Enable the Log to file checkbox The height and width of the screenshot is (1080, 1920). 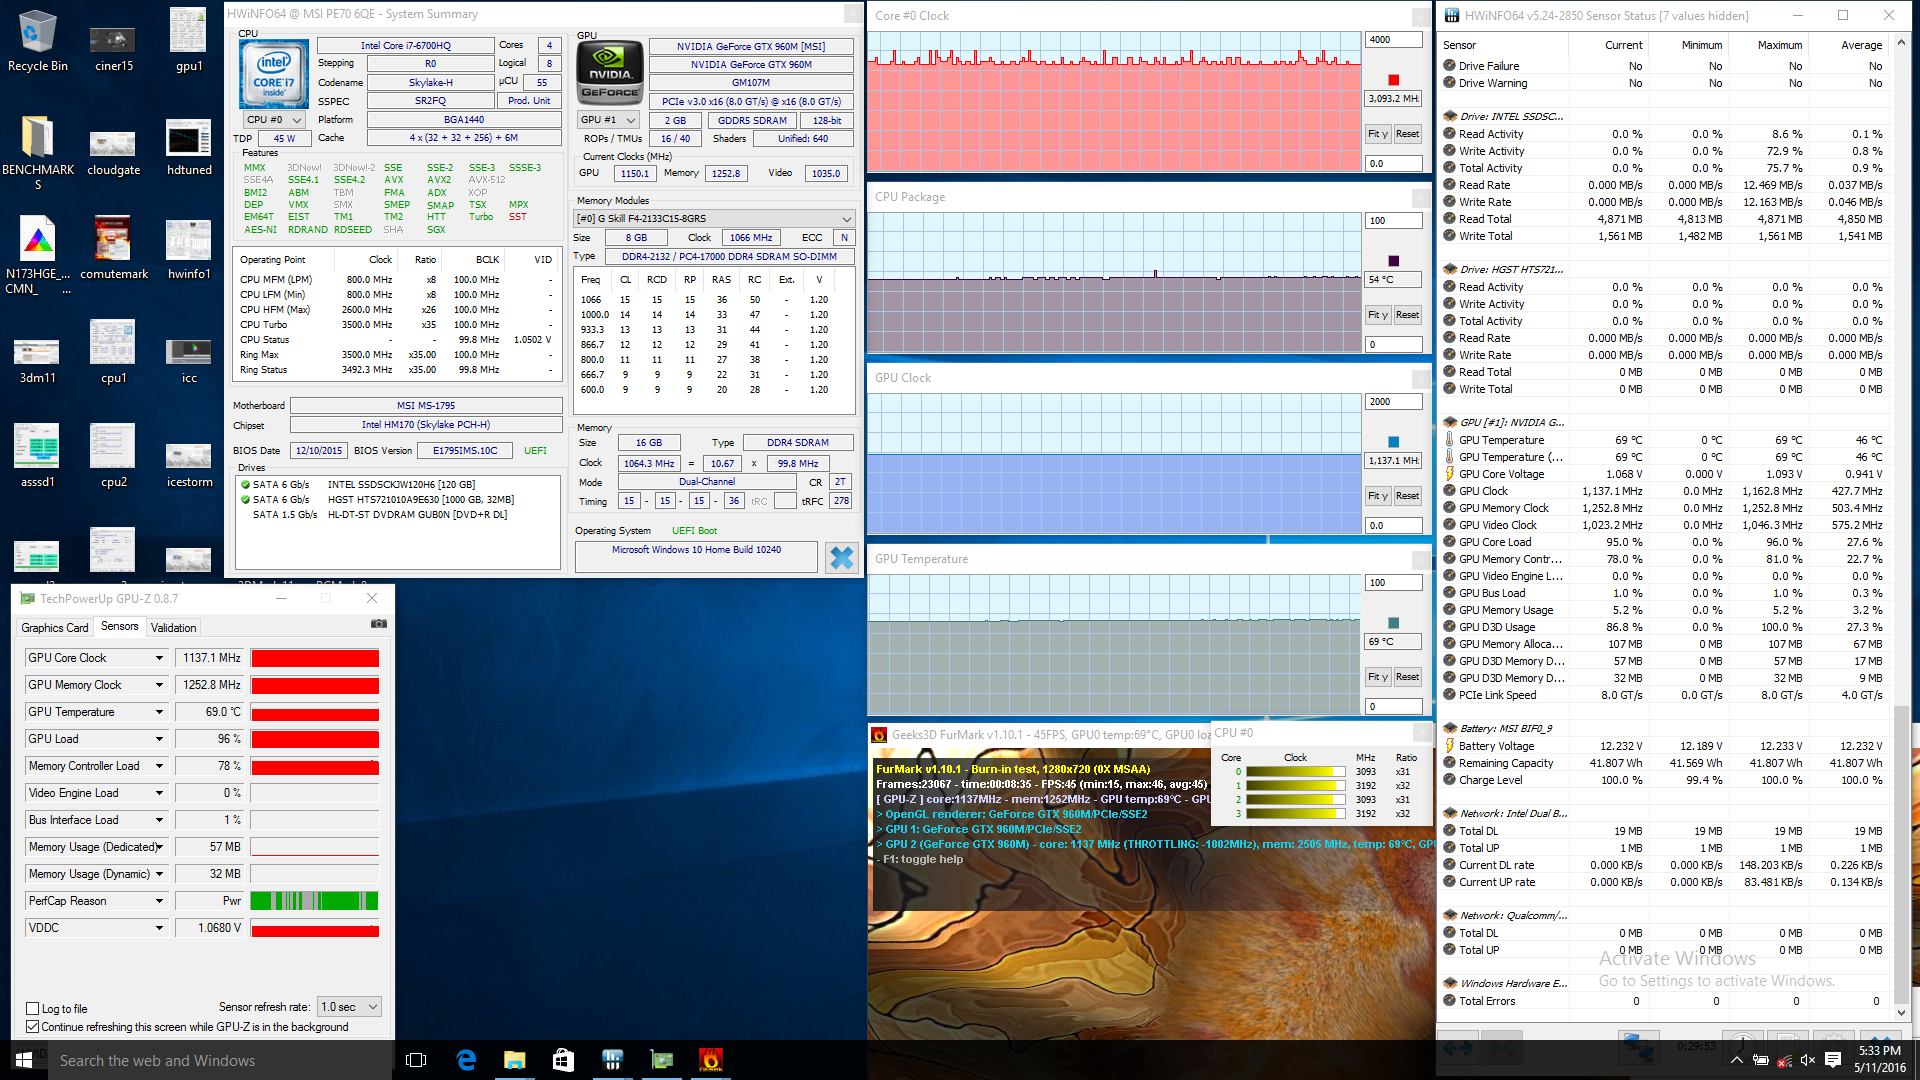pyautogui.click(x=33, y=1009)
